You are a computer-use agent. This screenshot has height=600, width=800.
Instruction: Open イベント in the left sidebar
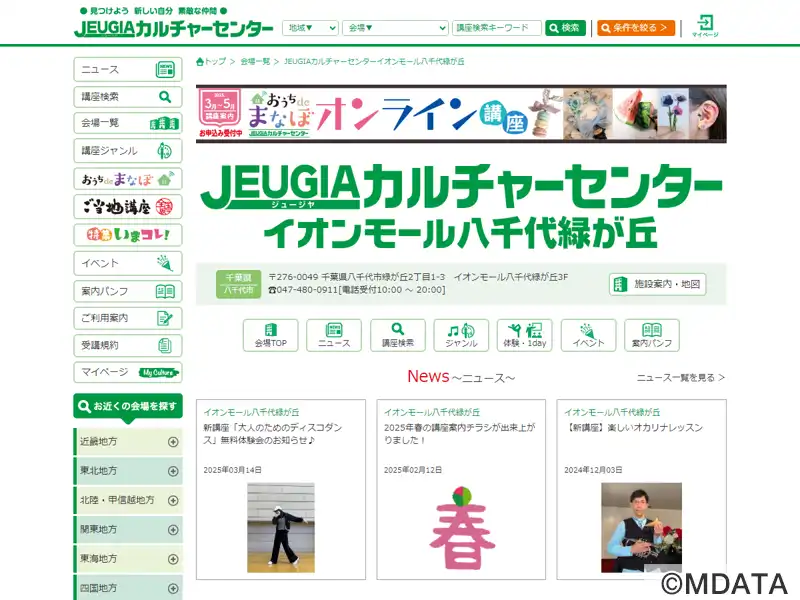coord(128,263)
